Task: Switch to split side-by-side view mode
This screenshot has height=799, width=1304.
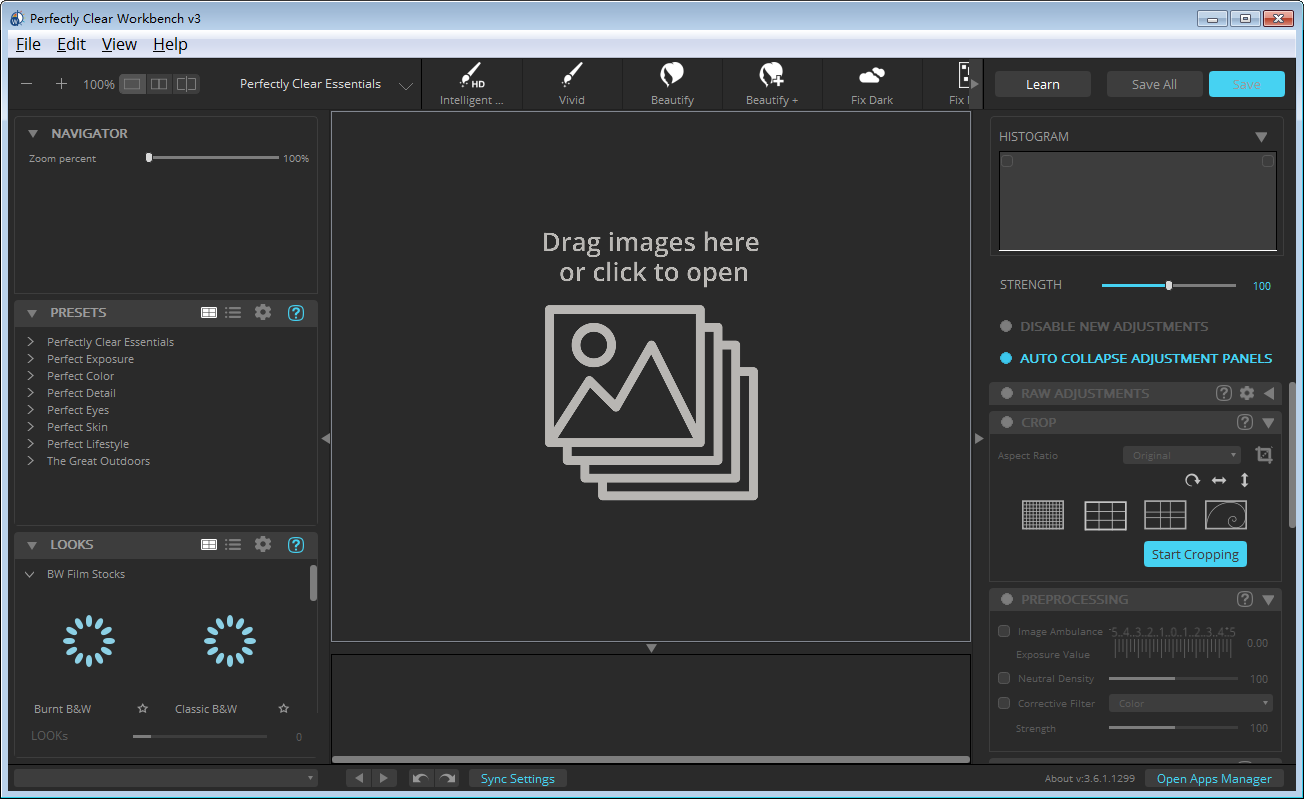Action: click(x=159, y=84)
